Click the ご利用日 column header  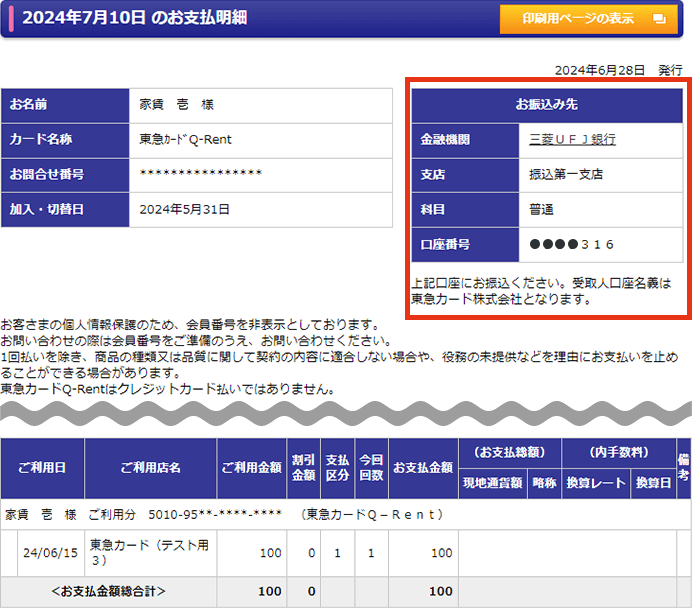(x=42, y=468)
